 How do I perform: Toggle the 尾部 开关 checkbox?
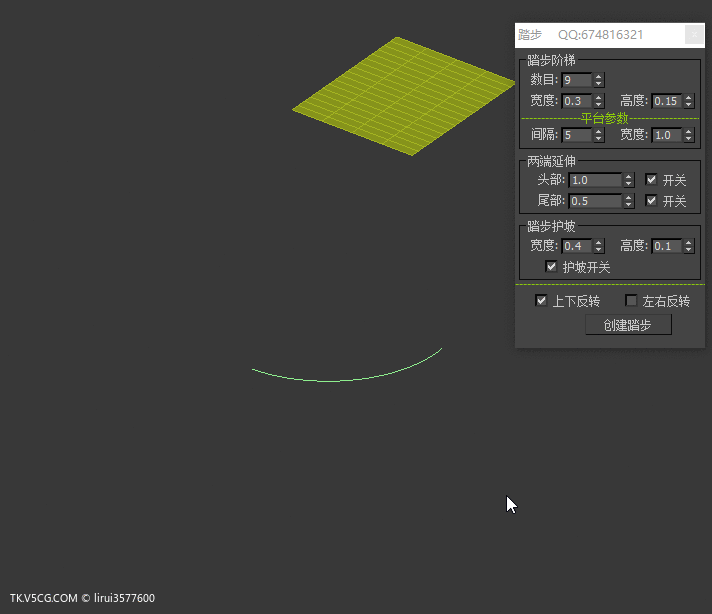[x=652, y=201]
